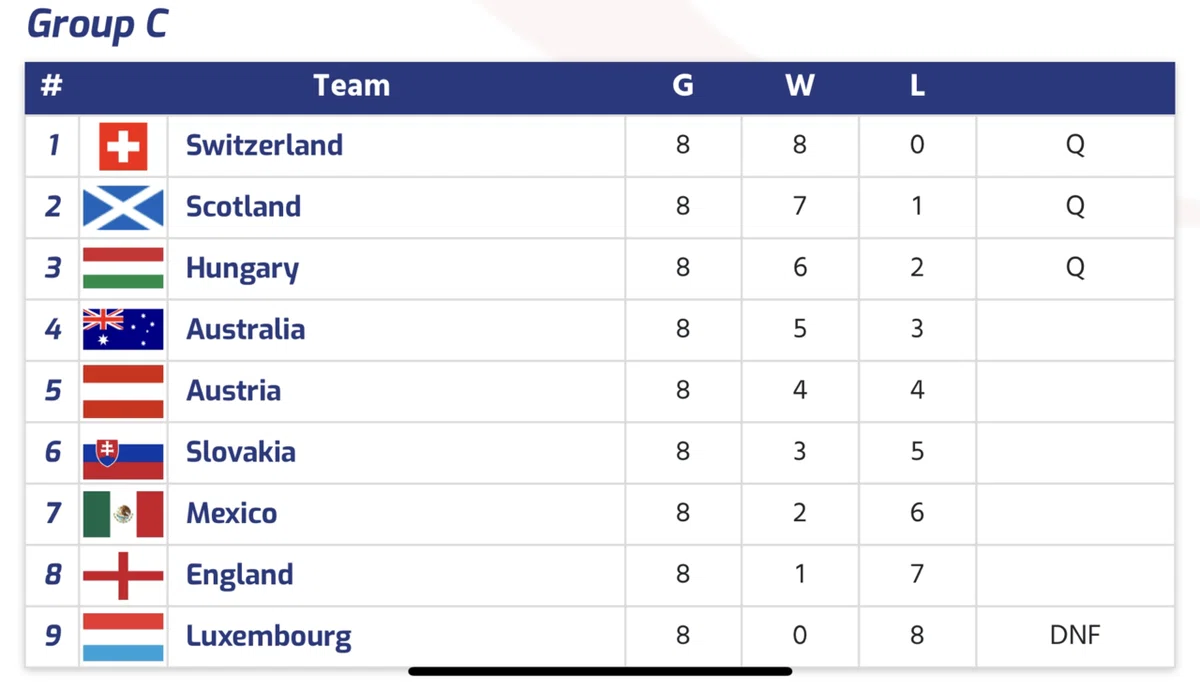Click the Luxembourg flag icon

(123, 637)
